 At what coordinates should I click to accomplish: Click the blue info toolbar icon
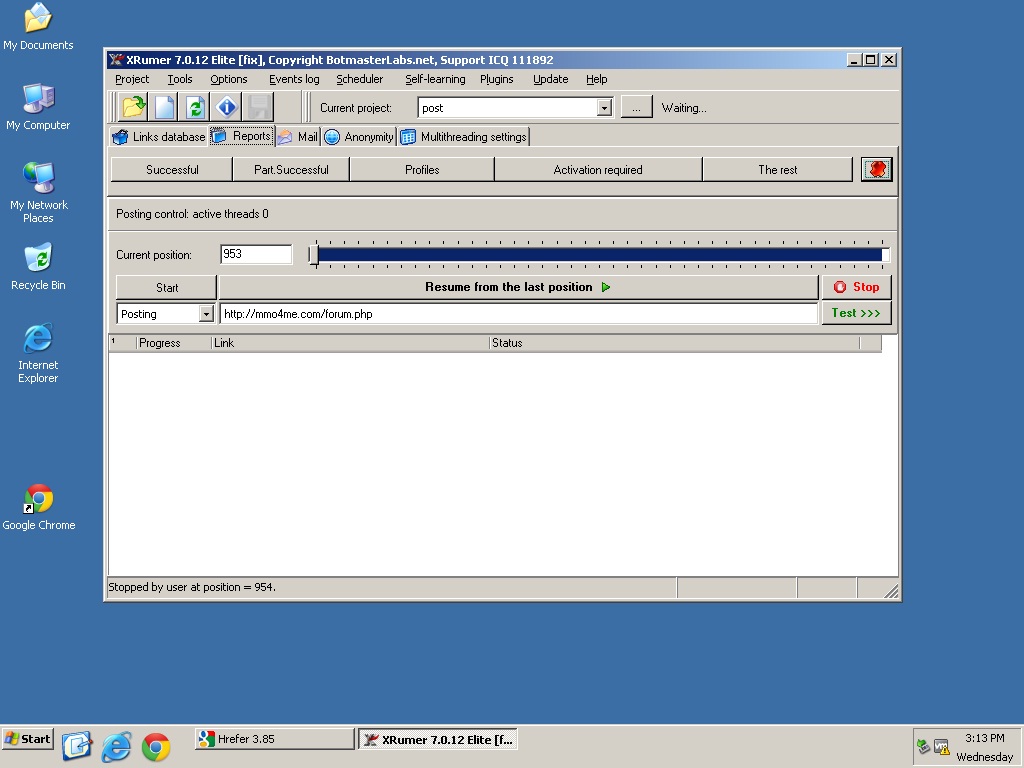[x=227, y=107]
